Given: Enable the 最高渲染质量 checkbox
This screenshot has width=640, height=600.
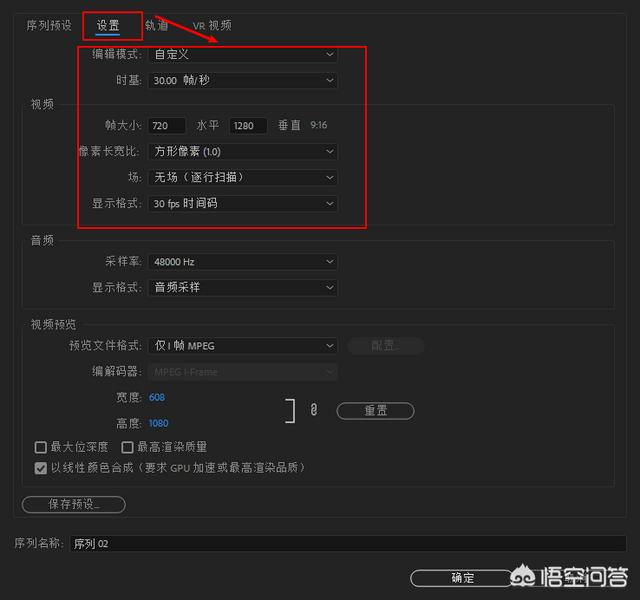Looking at the screenshot, I should [127, 447].
